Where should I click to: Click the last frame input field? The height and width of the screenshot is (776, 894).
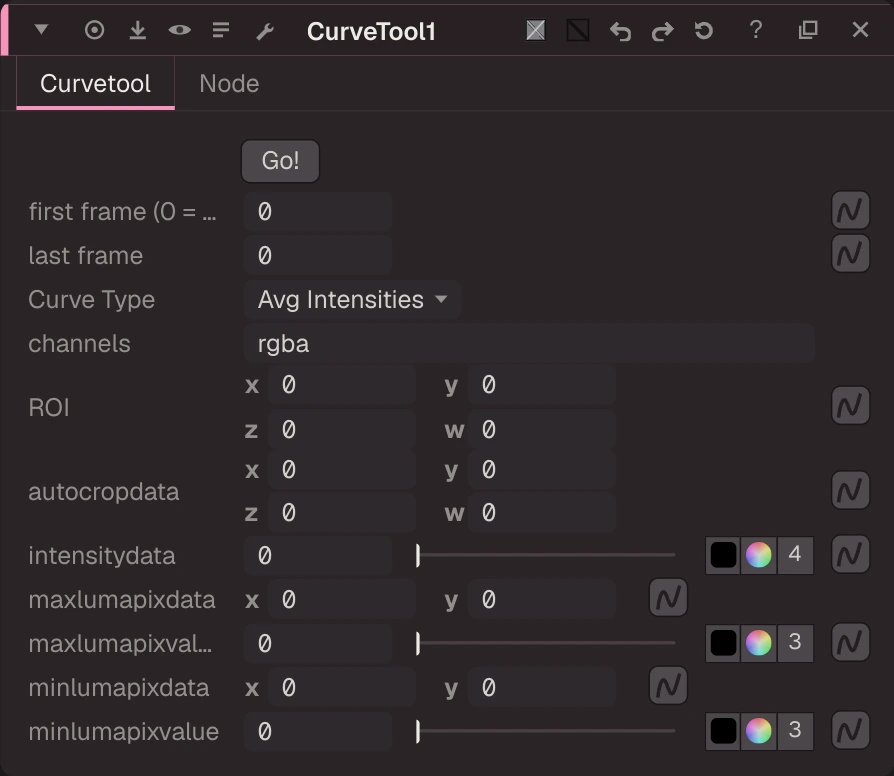click(x=318, y=255)
